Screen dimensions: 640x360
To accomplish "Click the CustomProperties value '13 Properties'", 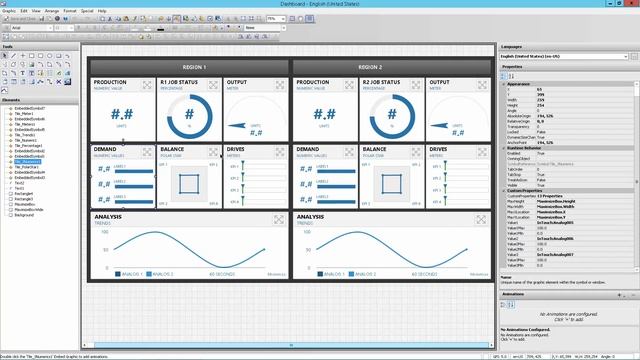I will (549, 196).
